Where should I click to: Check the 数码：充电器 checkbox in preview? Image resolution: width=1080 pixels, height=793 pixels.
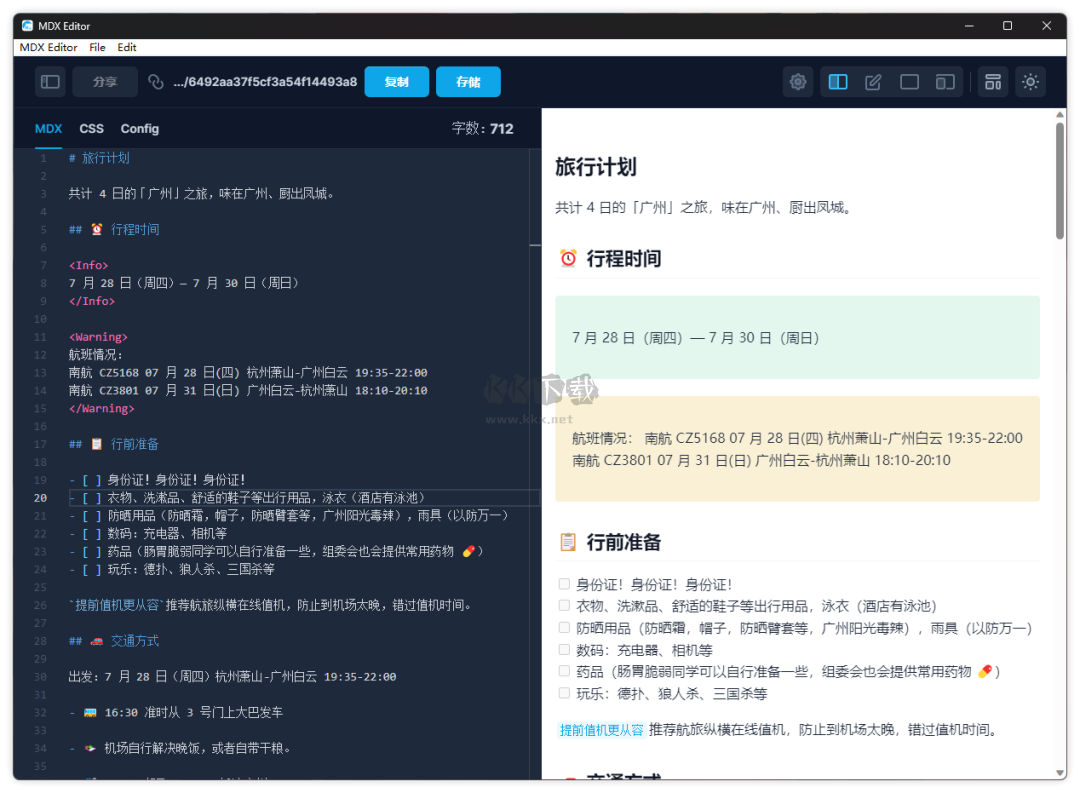(x=564, y=650)
